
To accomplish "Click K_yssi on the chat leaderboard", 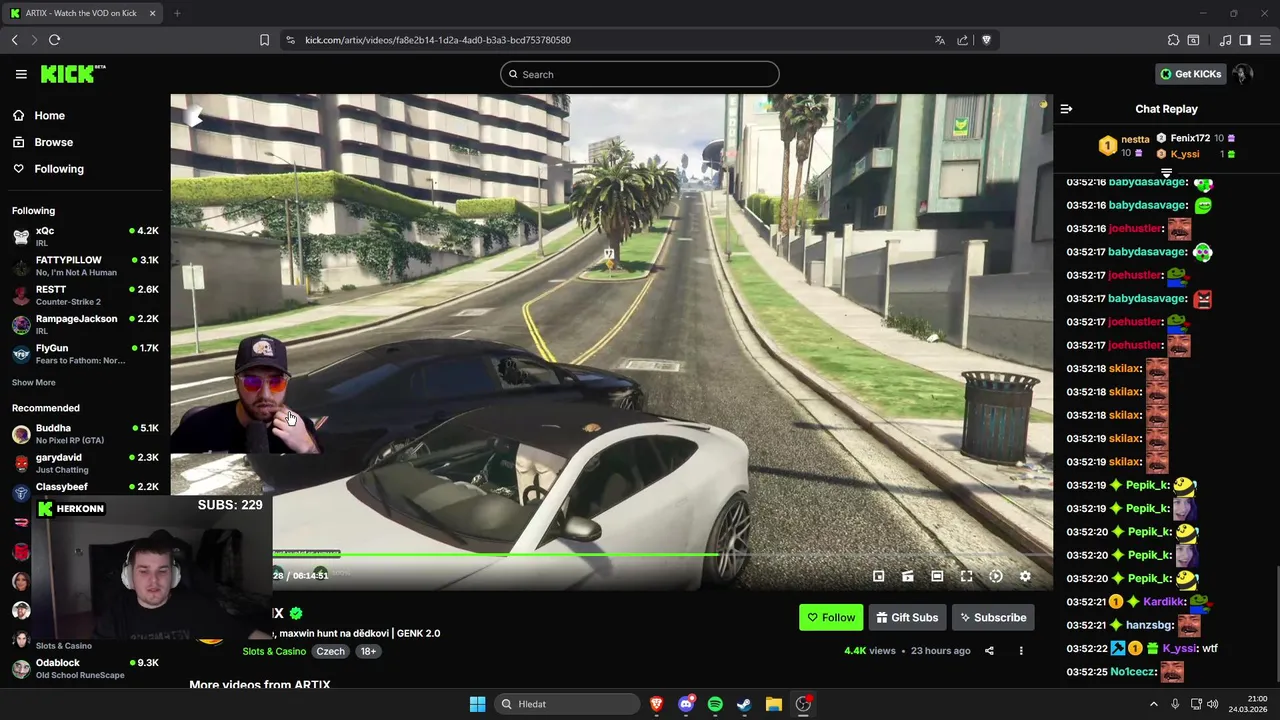I will coord(1184,154).
